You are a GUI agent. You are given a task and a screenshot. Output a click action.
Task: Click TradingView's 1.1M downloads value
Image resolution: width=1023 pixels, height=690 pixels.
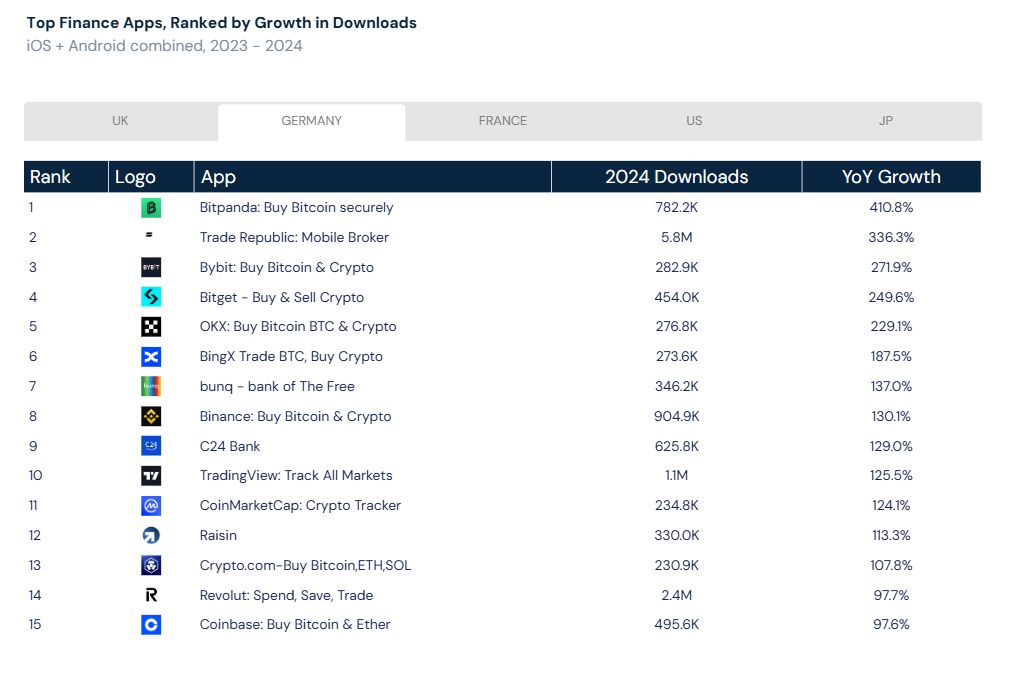tap(677, 475)
